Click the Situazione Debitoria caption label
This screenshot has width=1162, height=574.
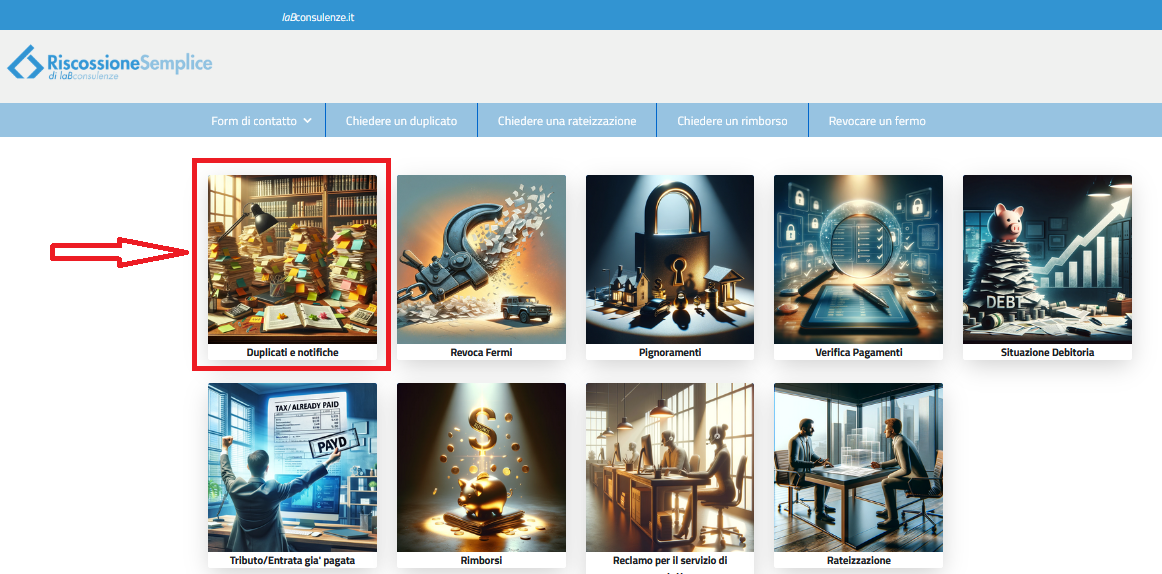pos(1047,353)
